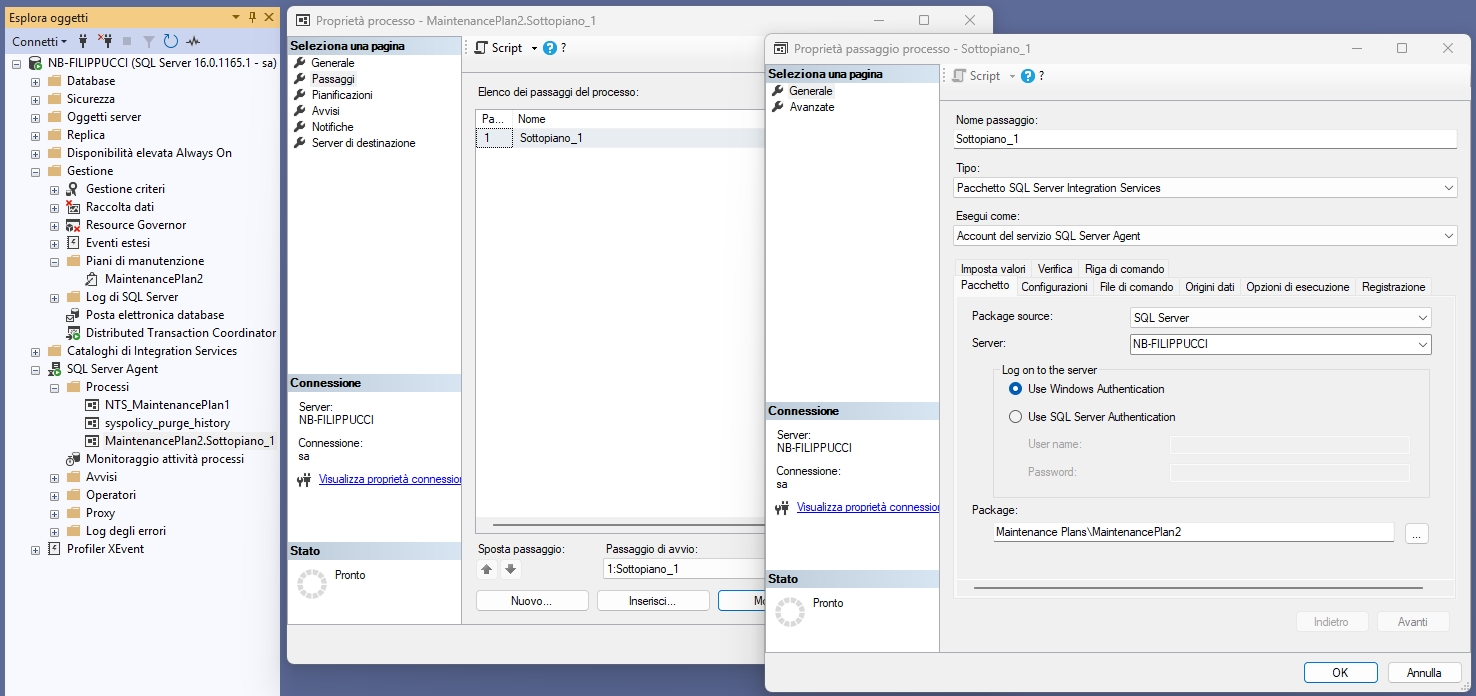
Task: Click the Monitoraggio attività processi icon
Action: coord(73,459)
